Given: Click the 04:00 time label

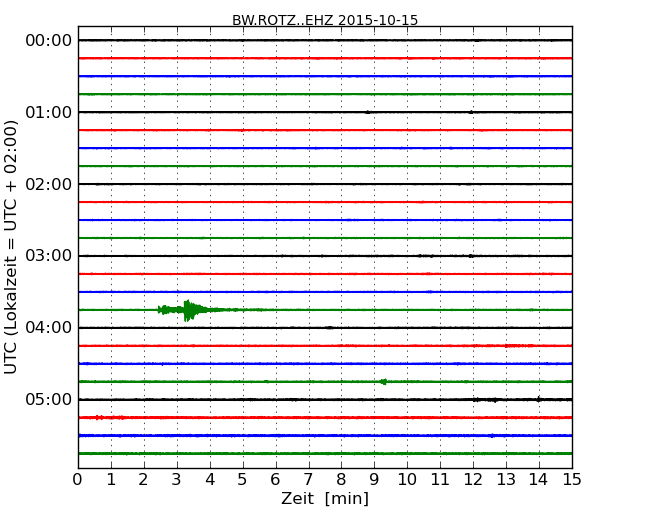Looking at the screenshot, I should pyautogui.click(x=49, y=328).
